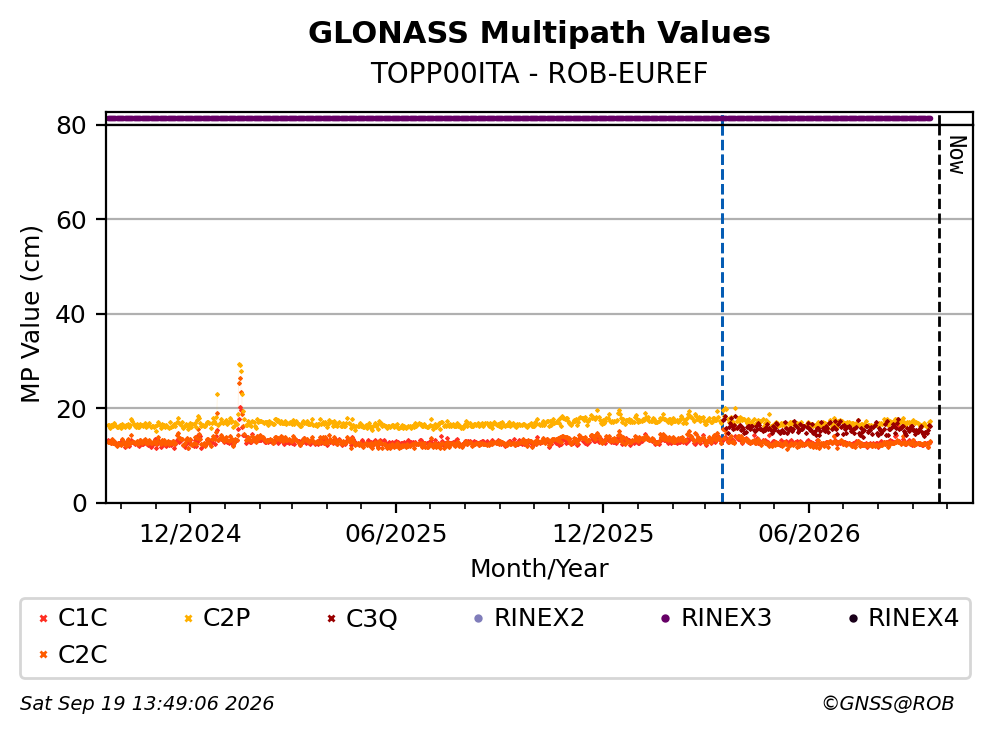The height and width of the screenshot is (734, 993).
Task: Click the 12/2024 x-axis tick label
Action: (190, 534)
